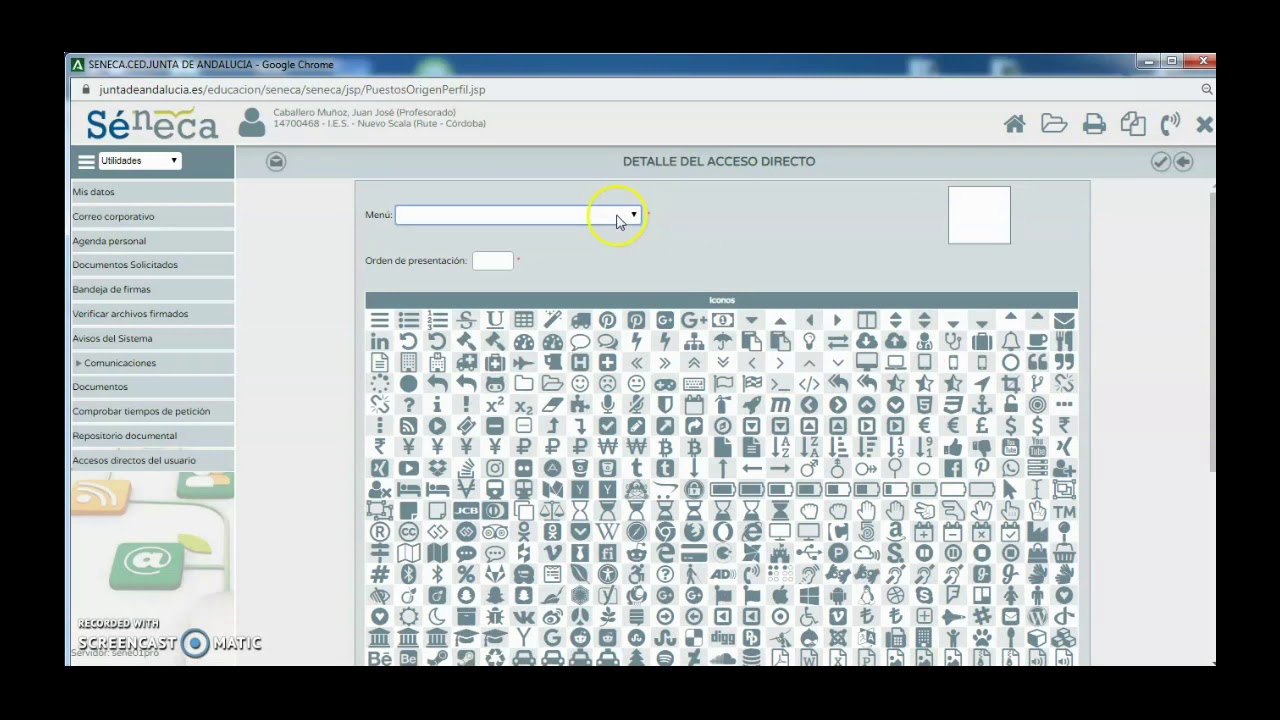
Task: Accept changes with the checkmark button
Action: tap(1160, 161)
